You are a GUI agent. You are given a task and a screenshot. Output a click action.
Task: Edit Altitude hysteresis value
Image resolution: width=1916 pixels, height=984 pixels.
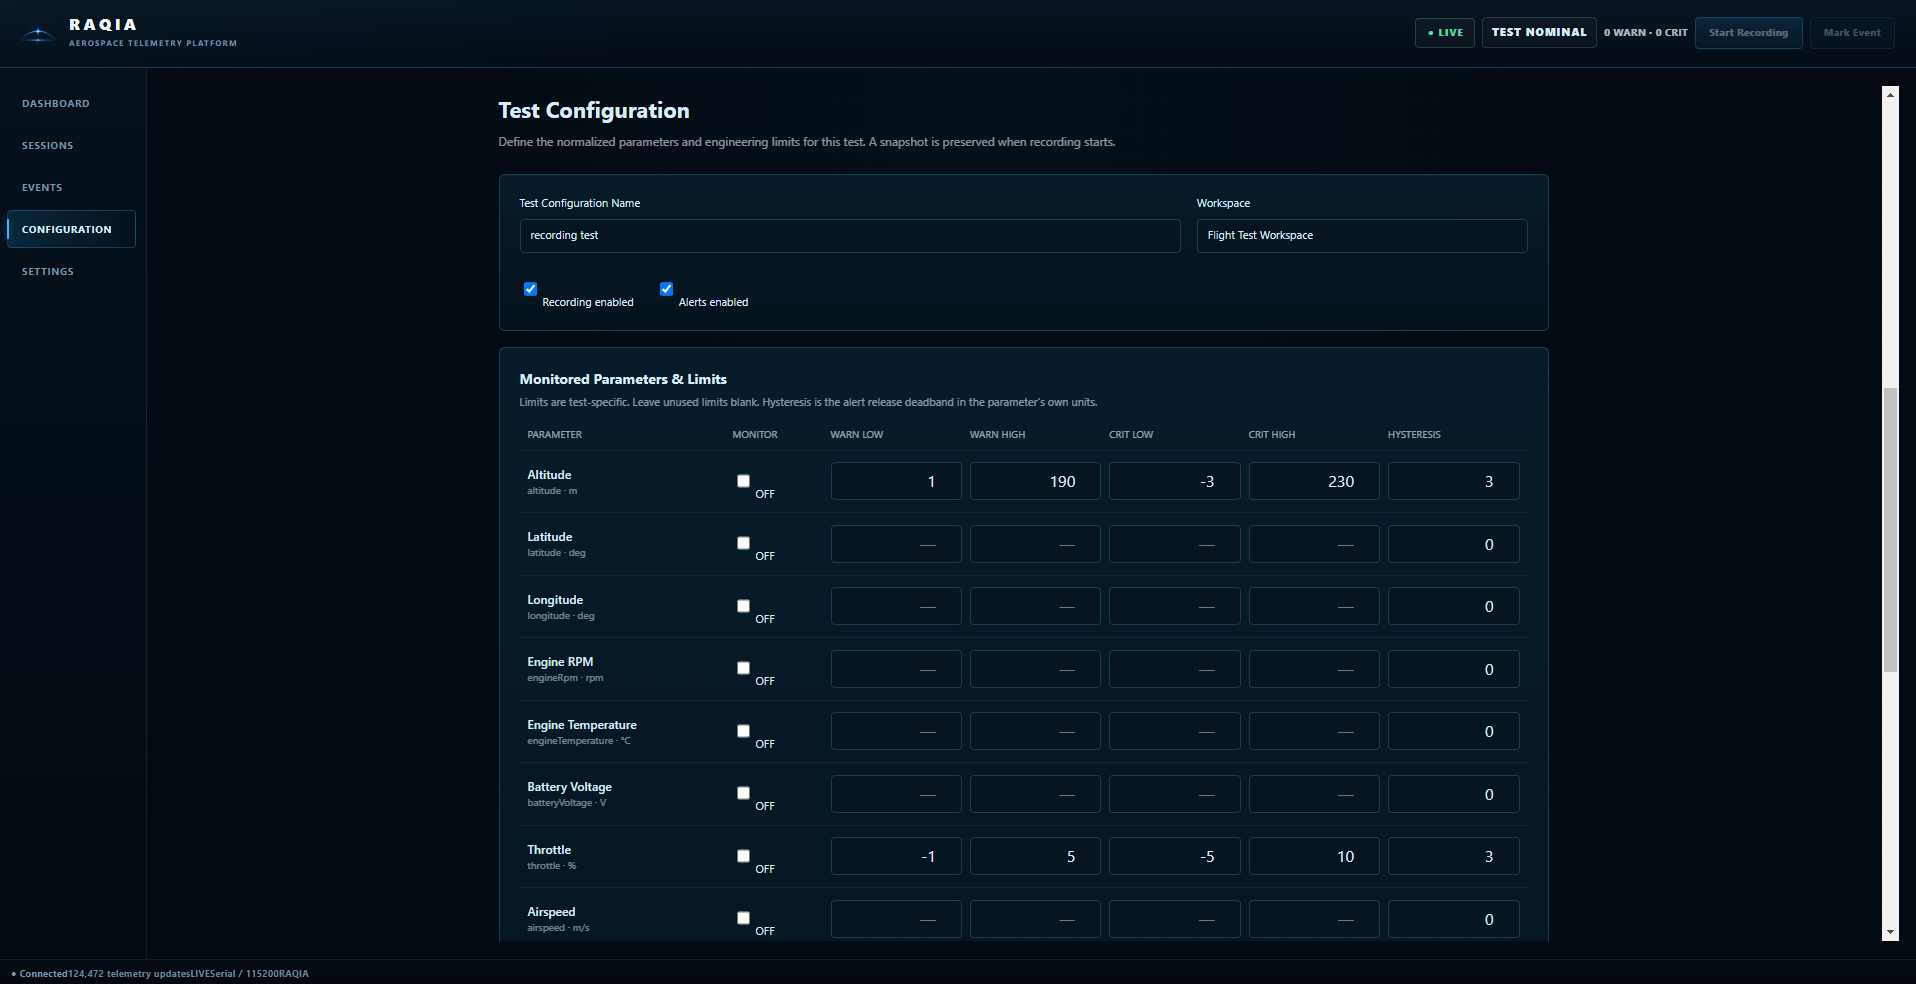(1454, 481)
